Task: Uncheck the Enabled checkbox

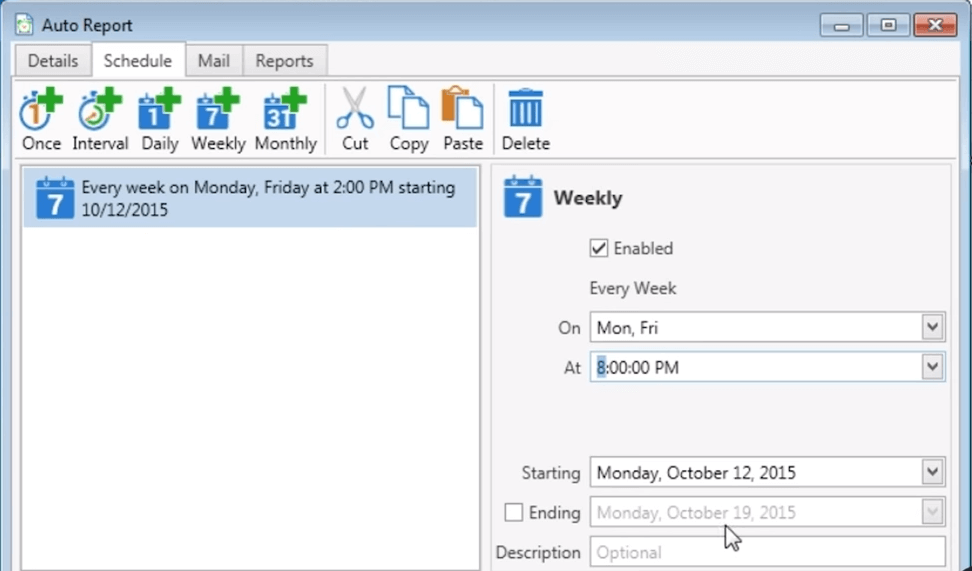Action: [x=599, y=249]
